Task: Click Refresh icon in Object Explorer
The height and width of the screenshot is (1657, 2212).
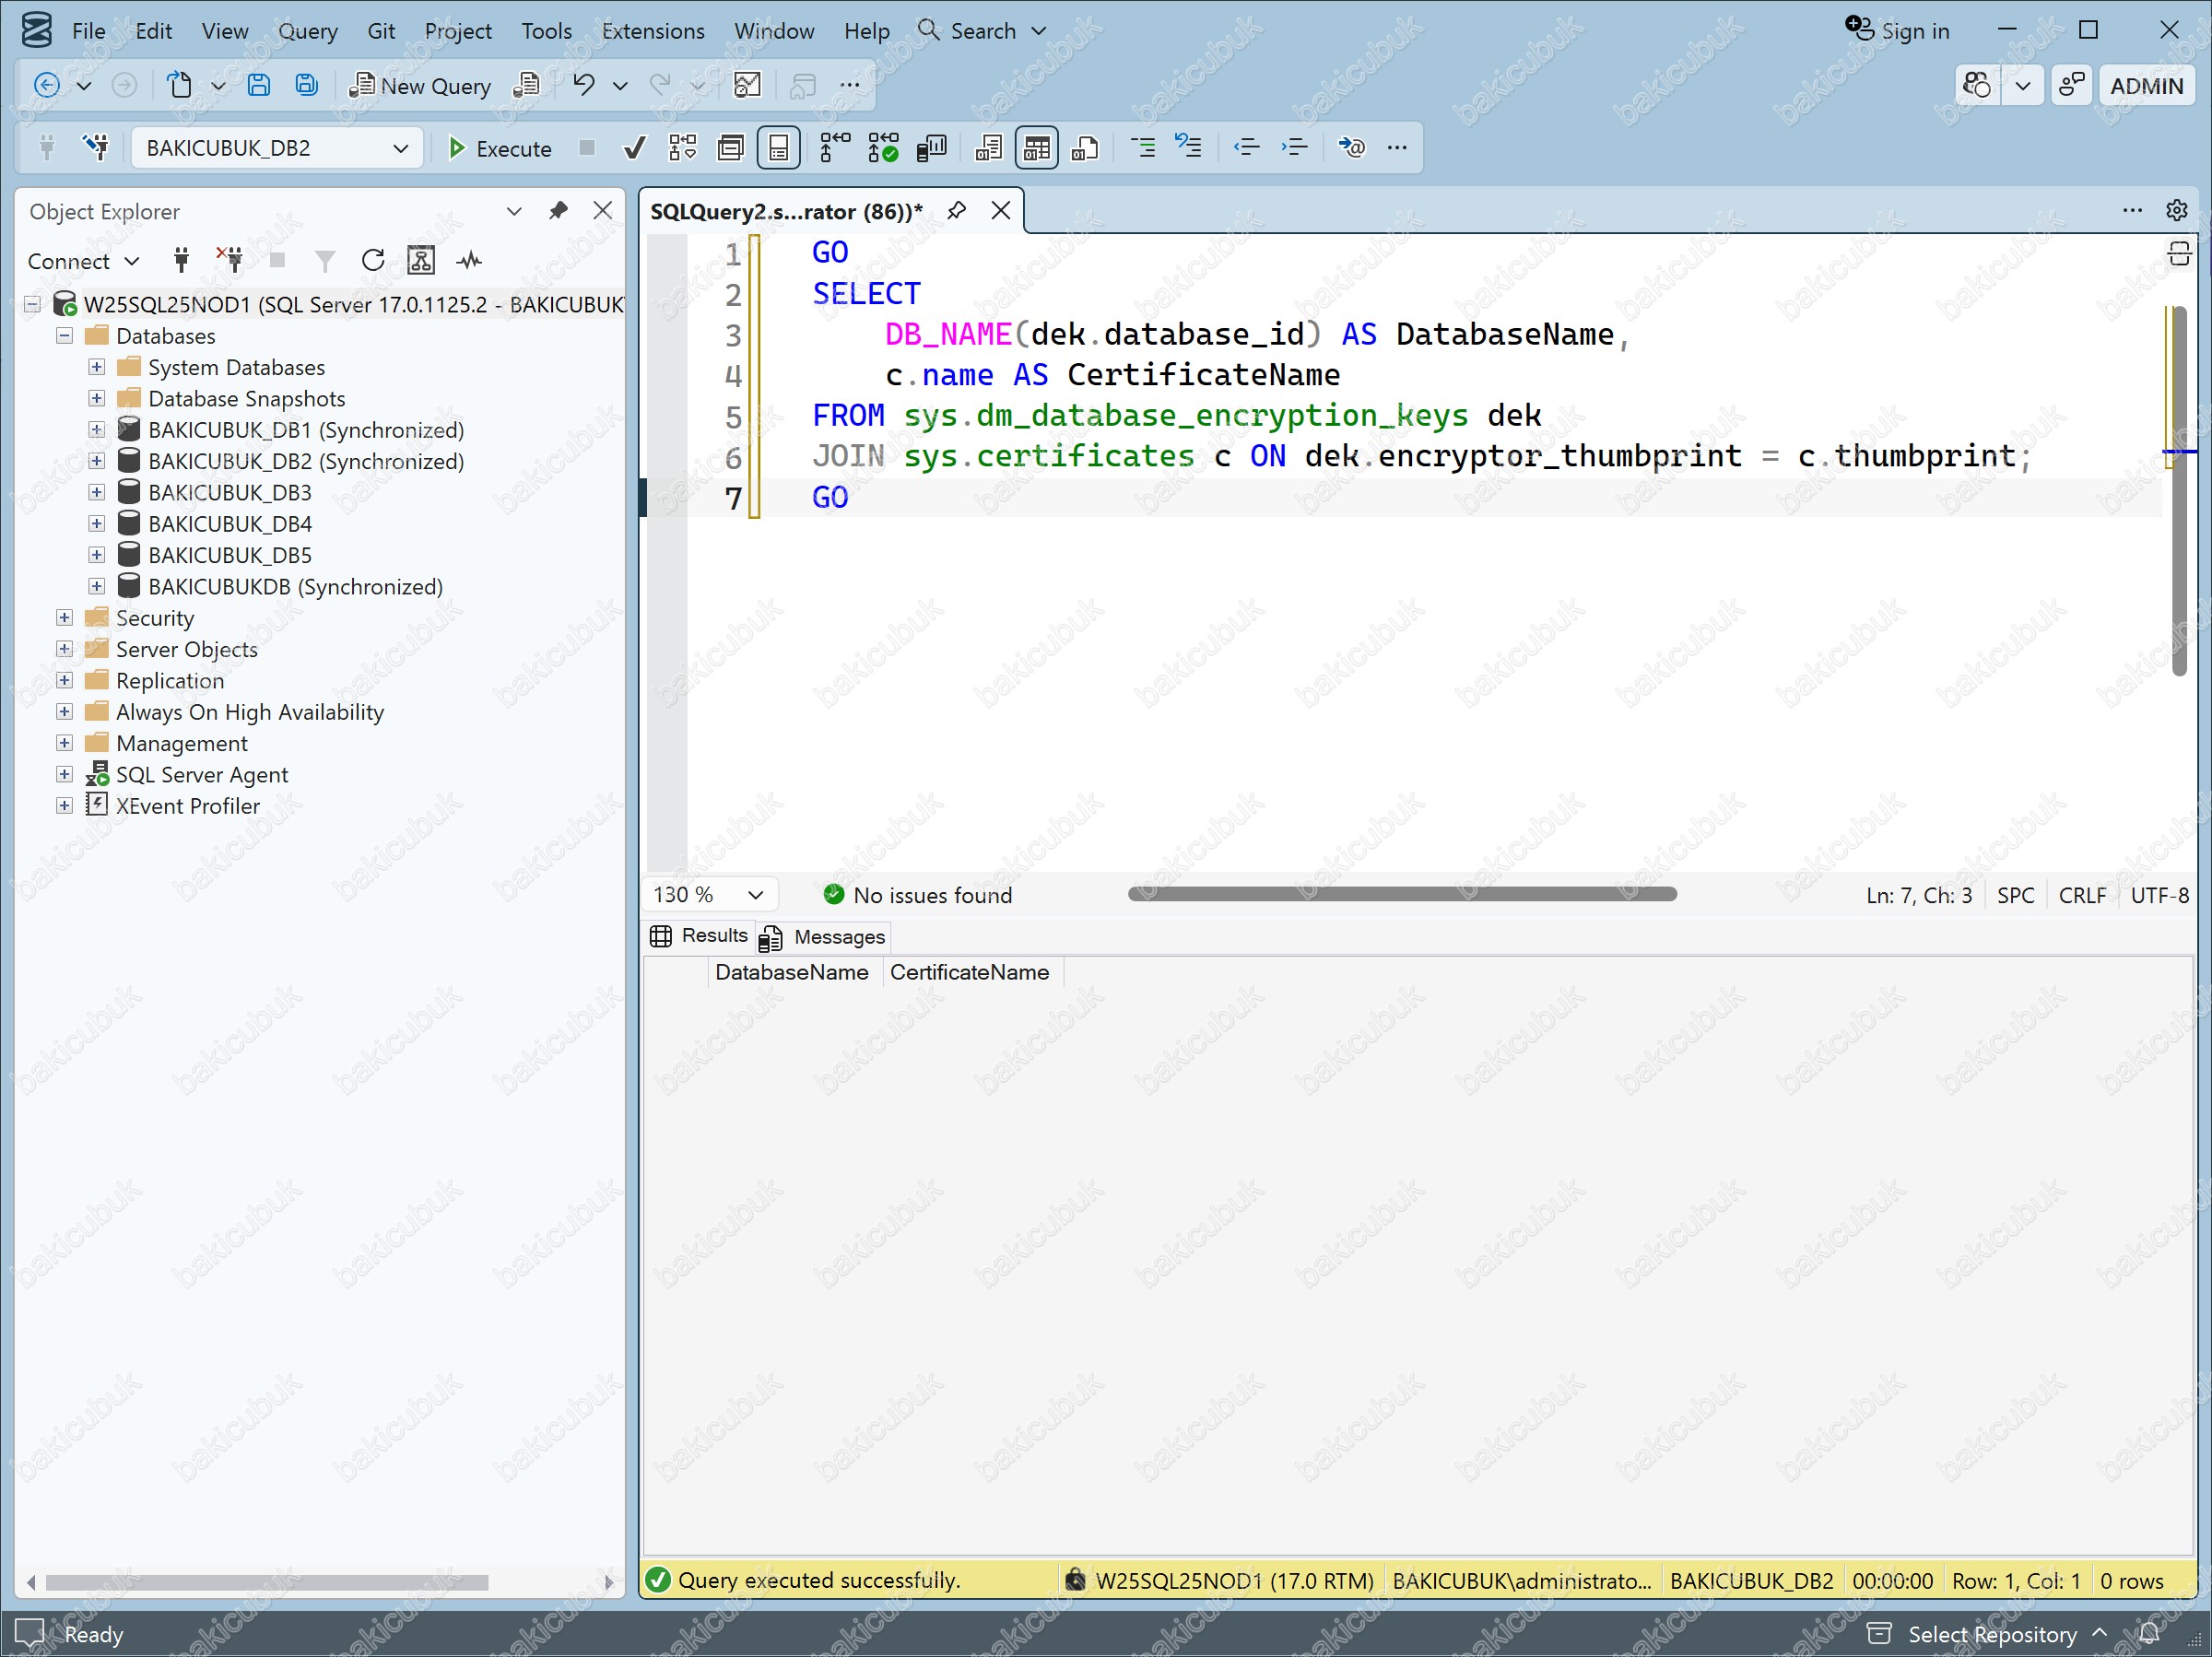Action: 373,261
